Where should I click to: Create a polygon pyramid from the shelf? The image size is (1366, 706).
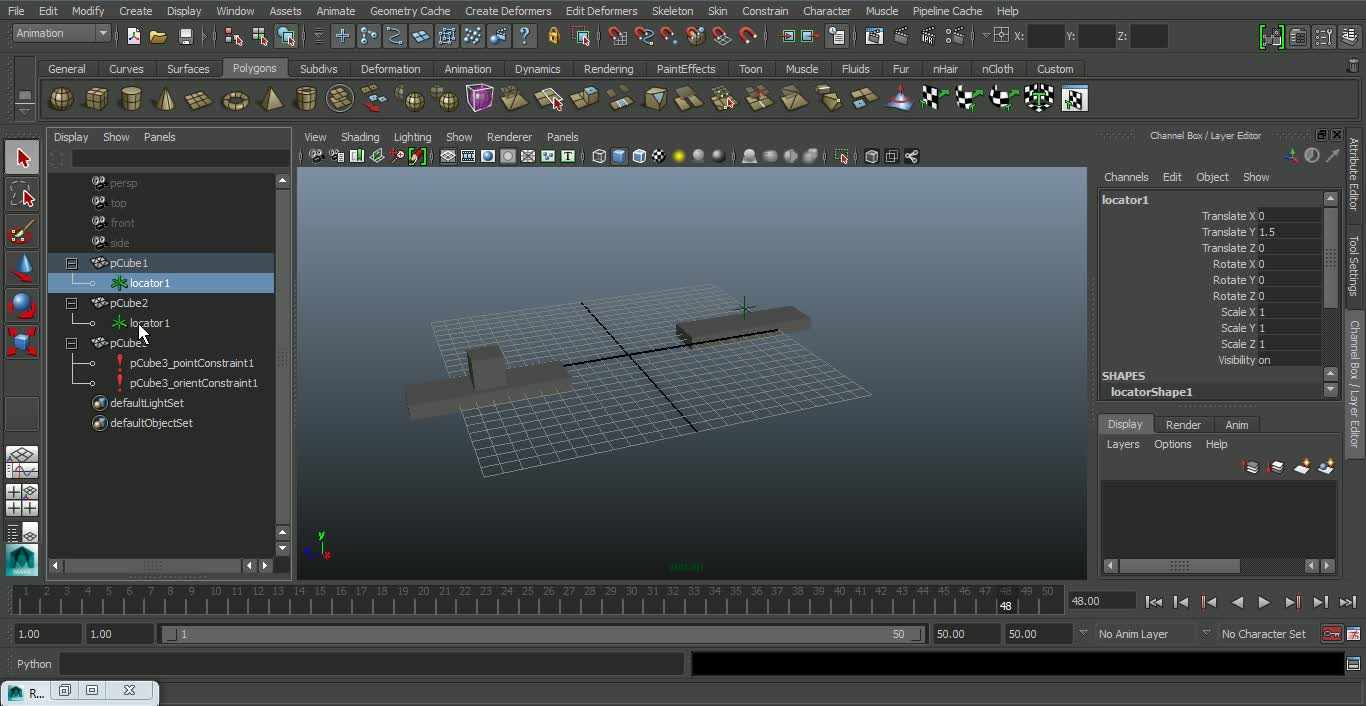270,99
